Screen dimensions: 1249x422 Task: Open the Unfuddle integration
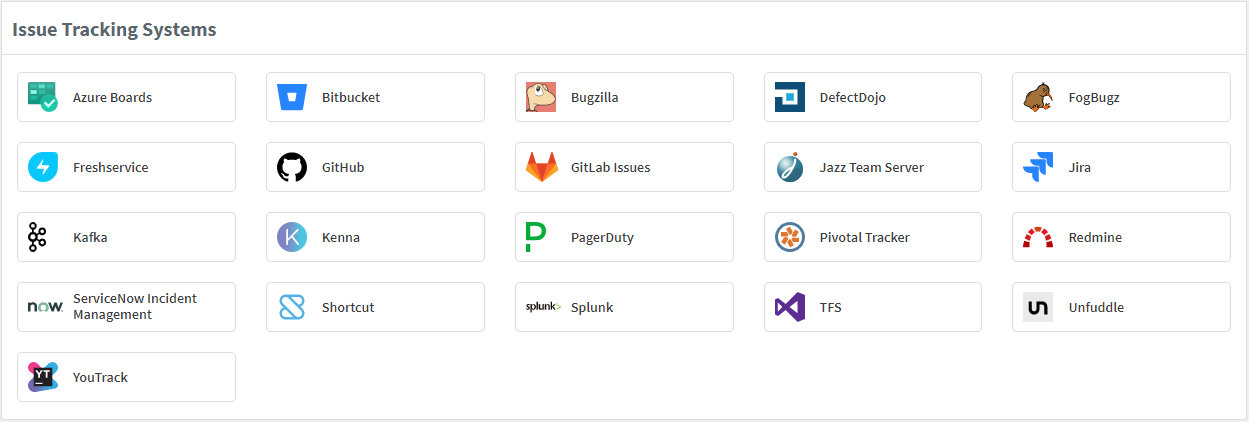(1121, 307)
